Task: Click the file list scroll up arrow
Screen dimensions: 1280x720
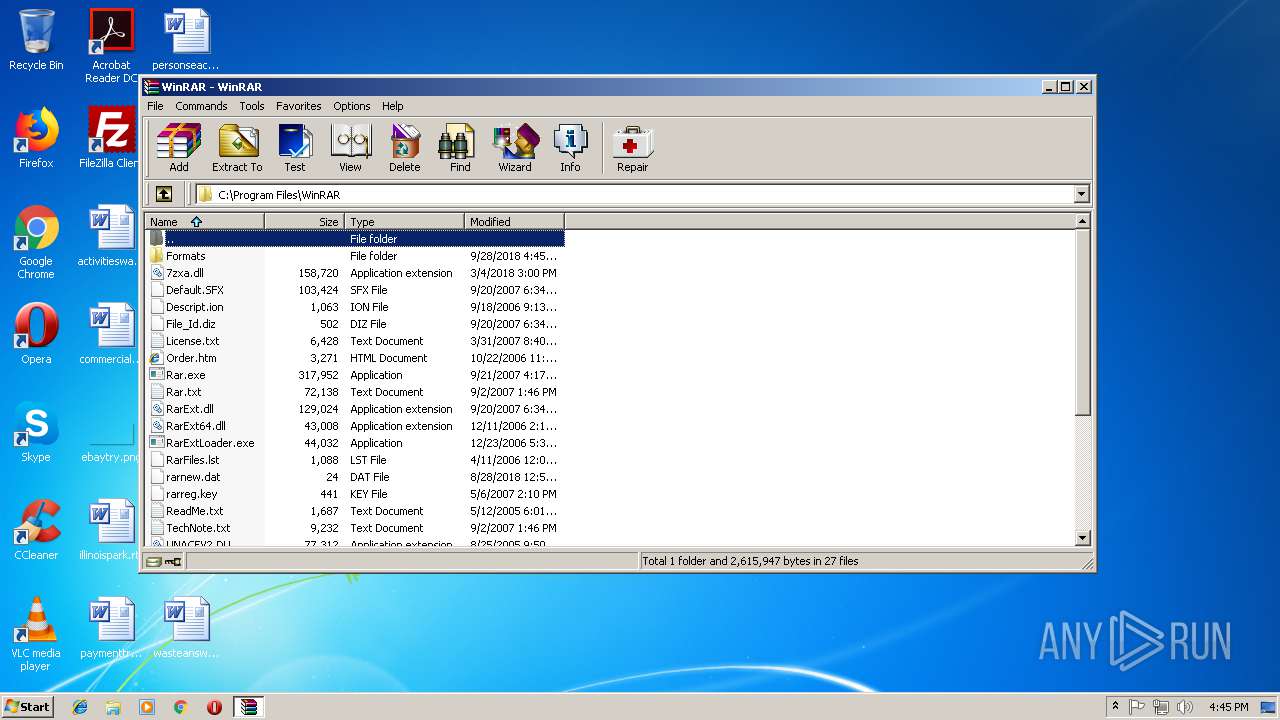Action: (x=1082, y=221)
